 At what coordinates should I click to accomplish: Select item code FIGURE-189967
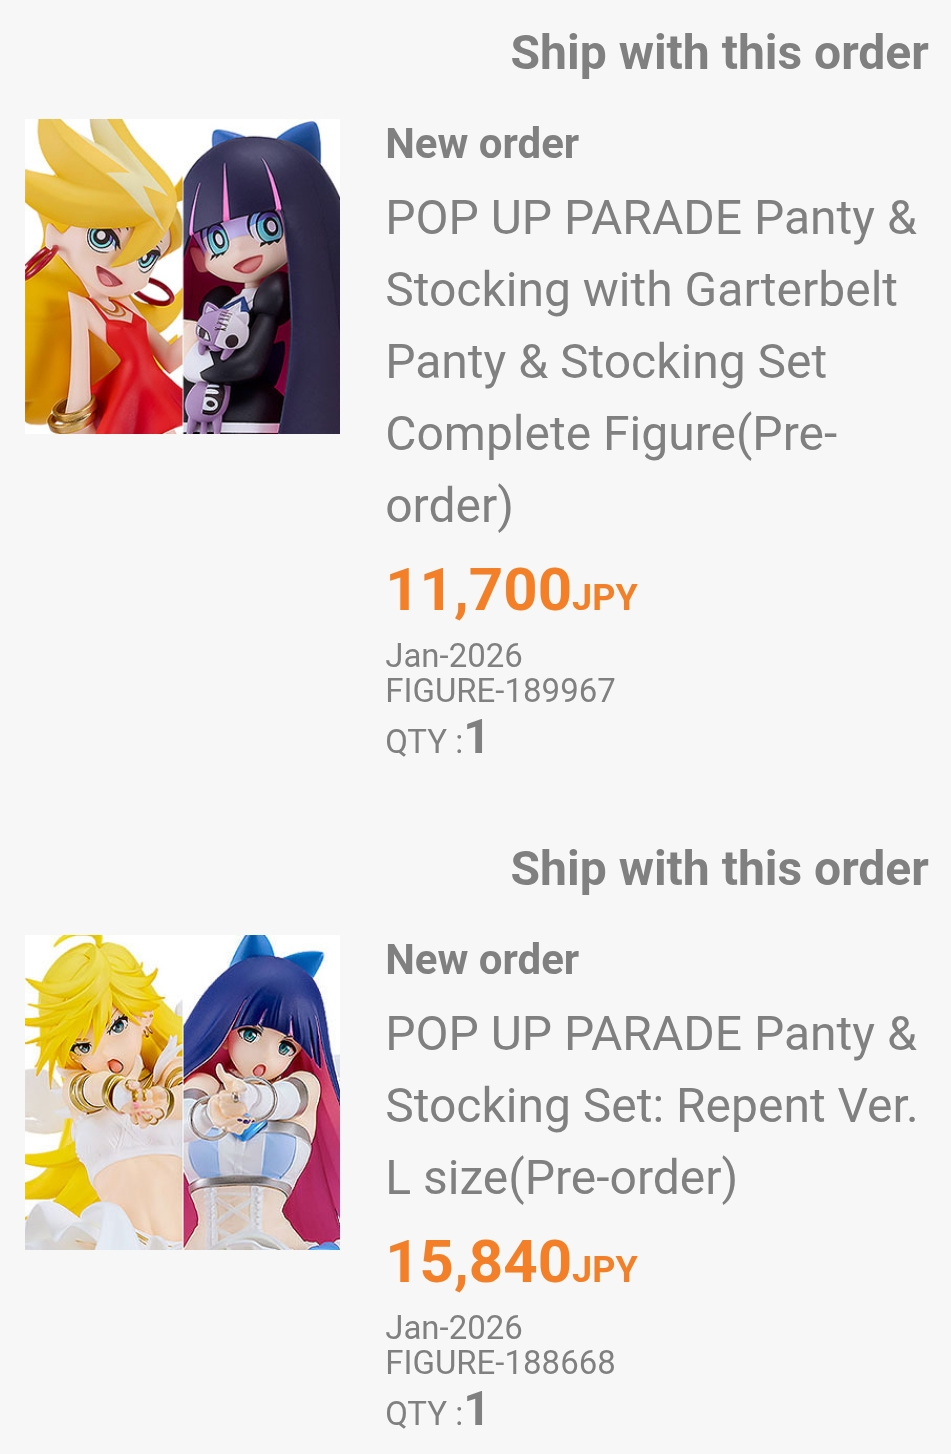[x=500, y=690]
